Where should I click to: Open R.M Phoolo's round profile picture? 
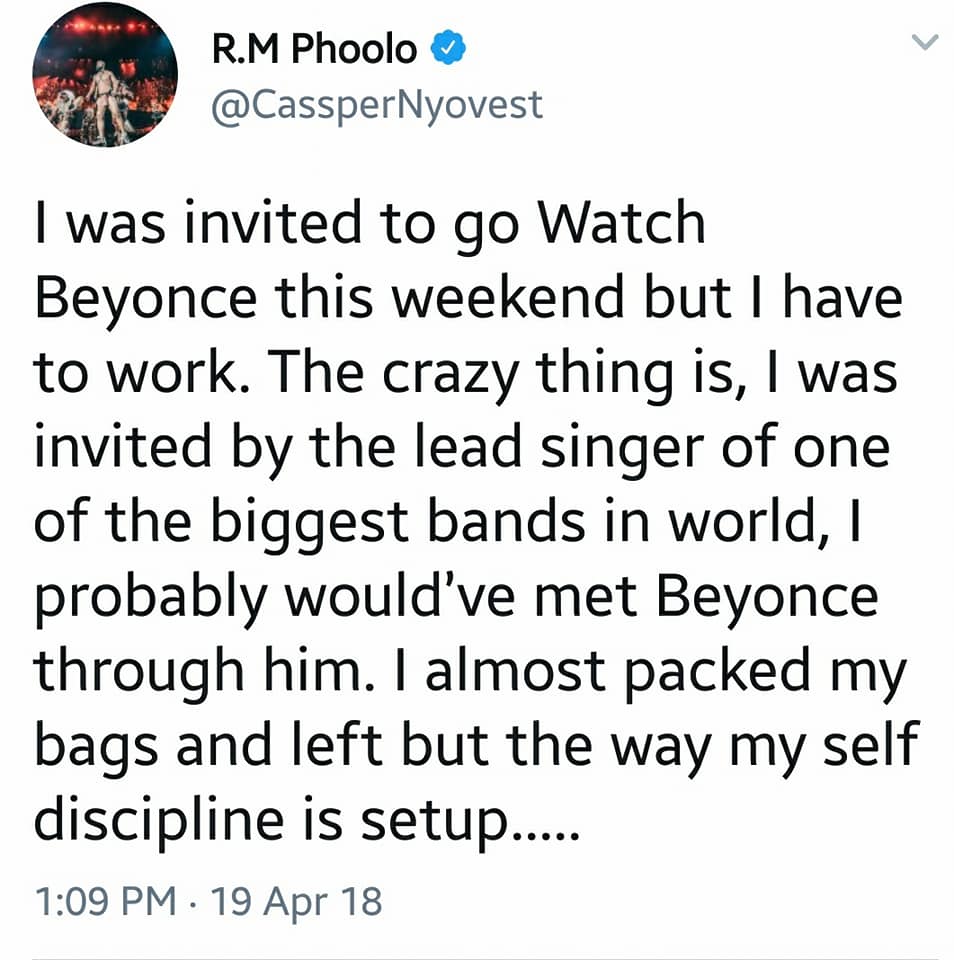click(x=105, y=75)
